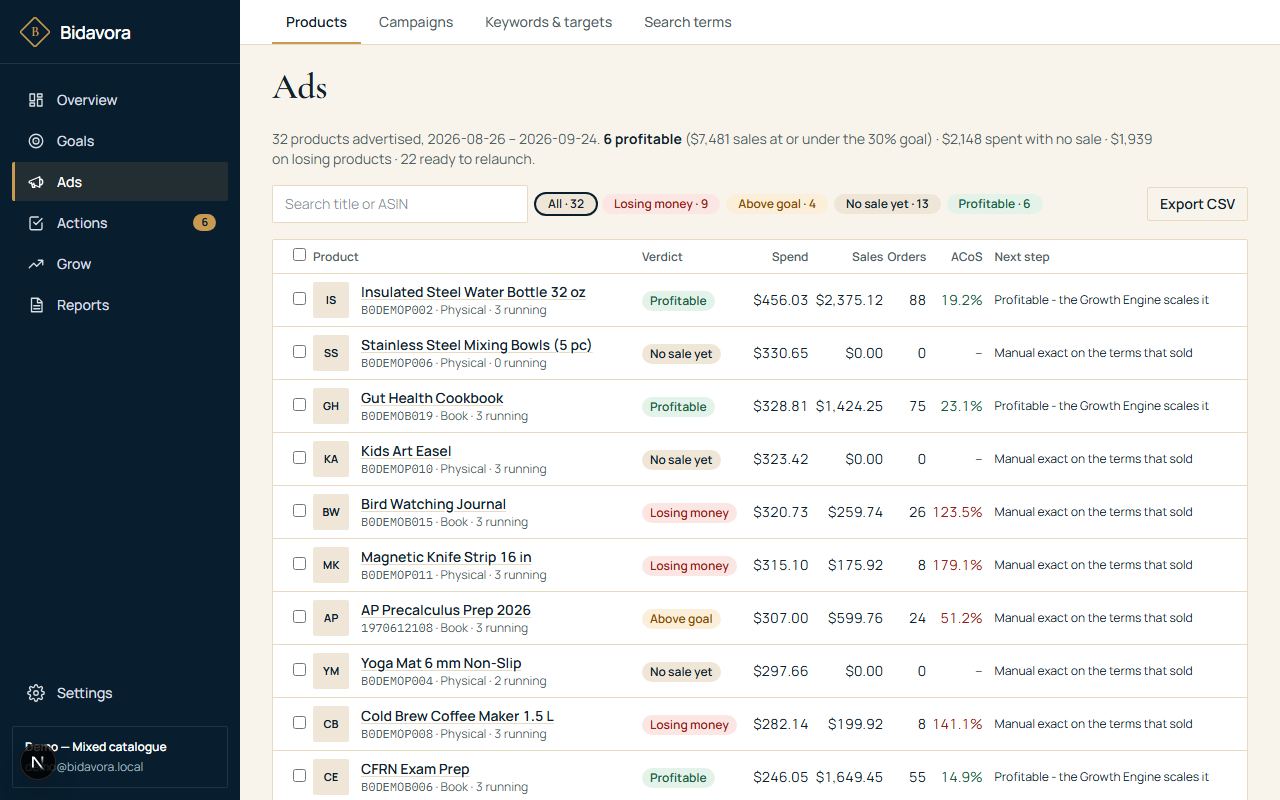
Task: Check the Stainless Steel Mixing Bowls row
Action: [299, 351]
